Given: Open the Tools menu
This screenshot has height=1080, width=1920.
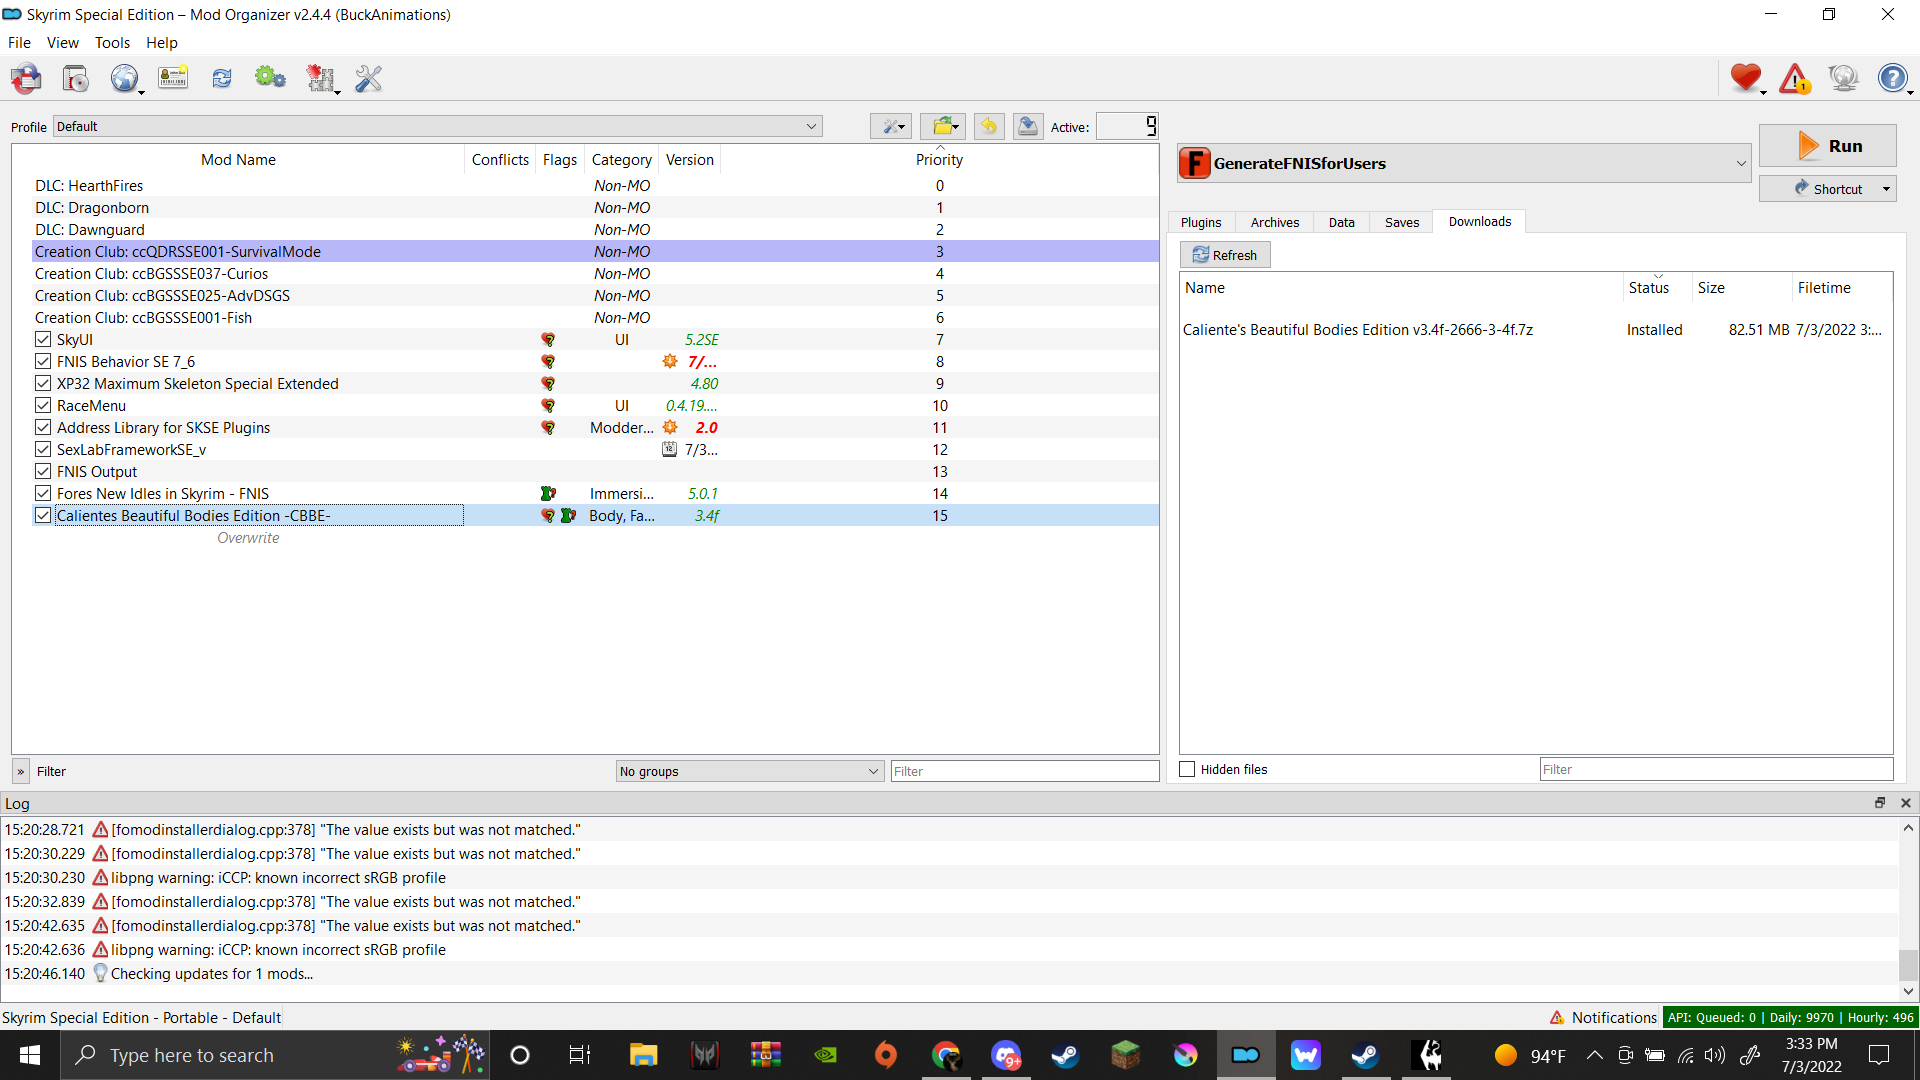Looking at the screenshot, I should click(112, 43).
